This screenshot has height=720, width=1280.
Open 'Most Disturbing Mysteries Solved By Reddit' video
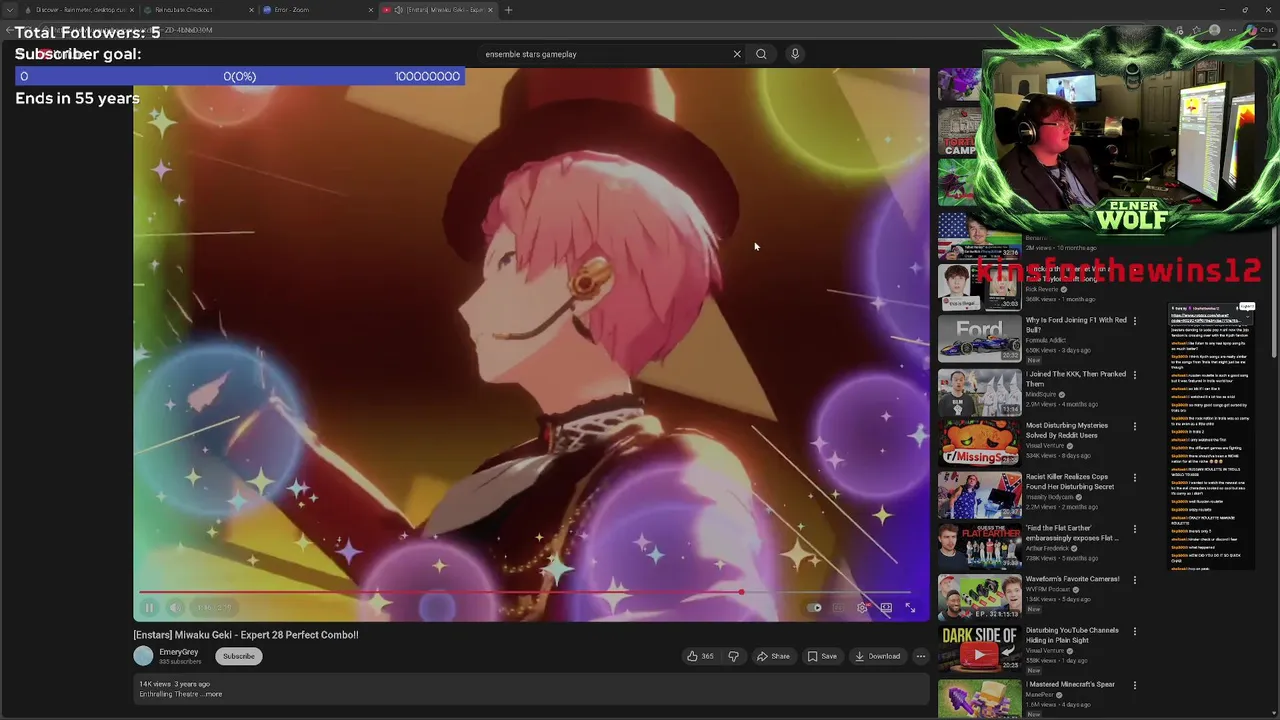click(1066, 430)
